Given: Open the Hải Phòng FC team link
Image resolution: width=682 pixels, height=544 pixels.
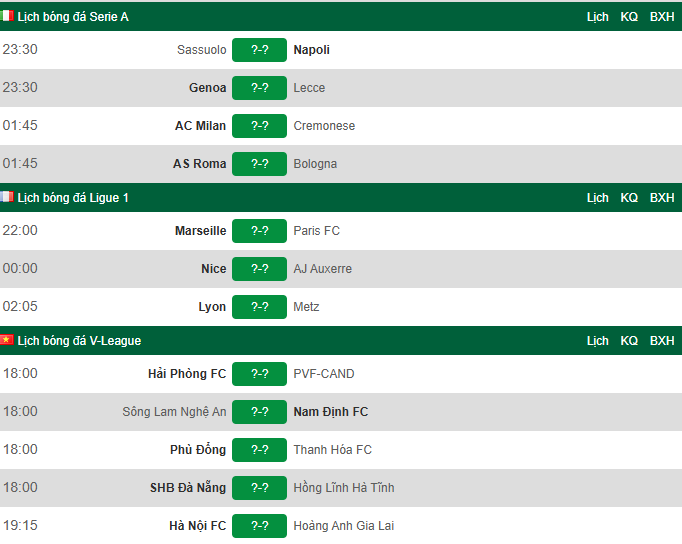Looking at the screenshot, I should (187, 374).
